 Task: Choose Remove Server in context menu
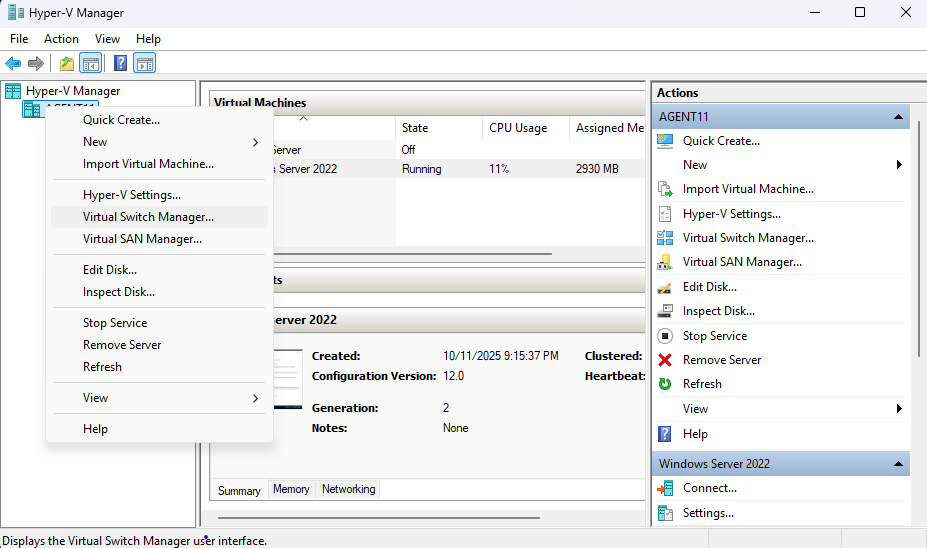159,345
